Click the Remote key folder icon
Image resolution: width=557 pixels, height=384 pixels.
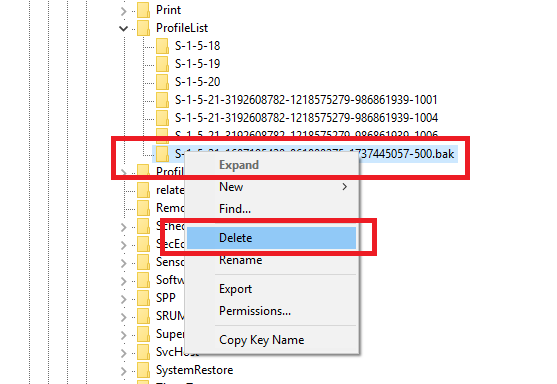click(144, 208)
